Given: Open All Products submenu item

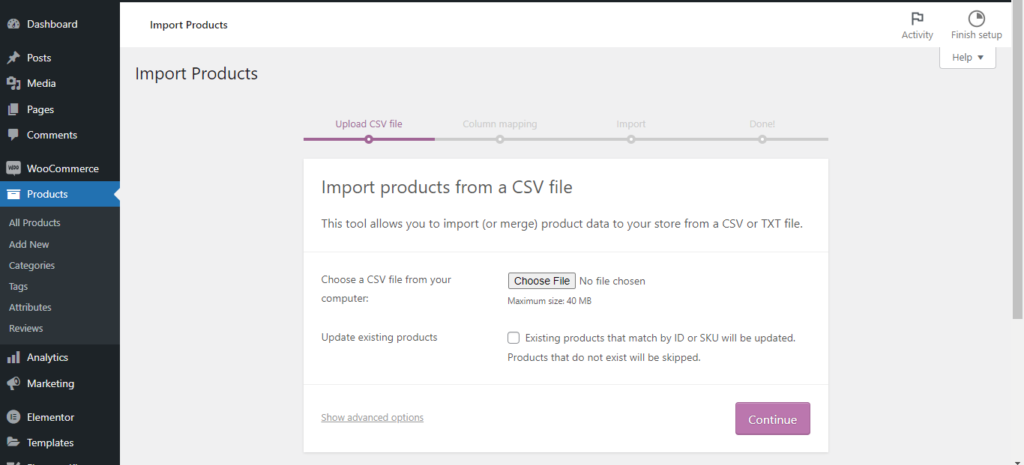Looking at the screenshot, I should click(x=35, y=223).
